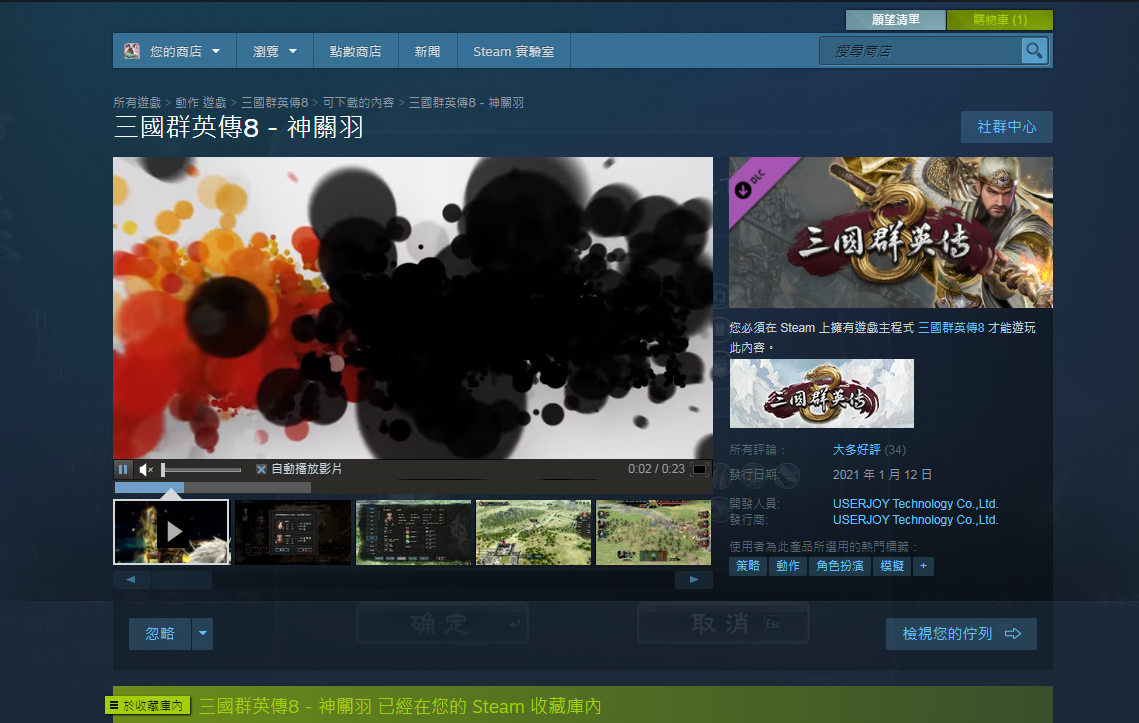This screenshot has height=723, width=1139.
Task: Select the third screenshot thumbnail
Action: [413, 532]
